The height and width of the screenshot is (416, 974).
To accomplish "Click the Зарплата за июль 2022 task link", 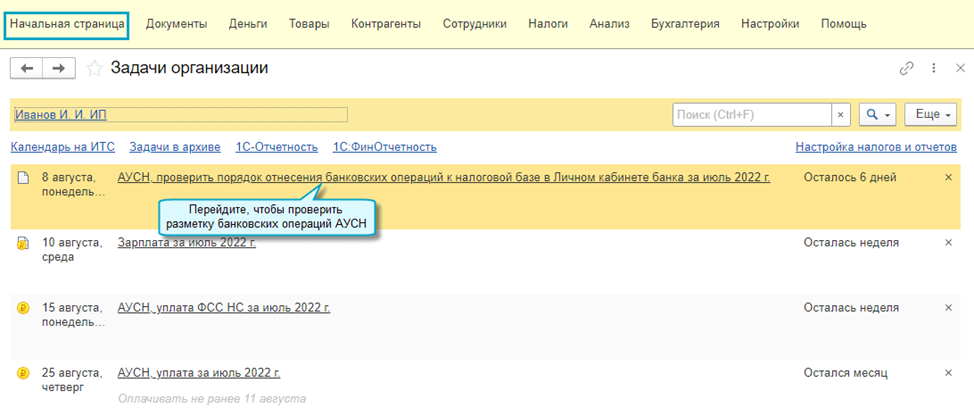I will 186,242.
